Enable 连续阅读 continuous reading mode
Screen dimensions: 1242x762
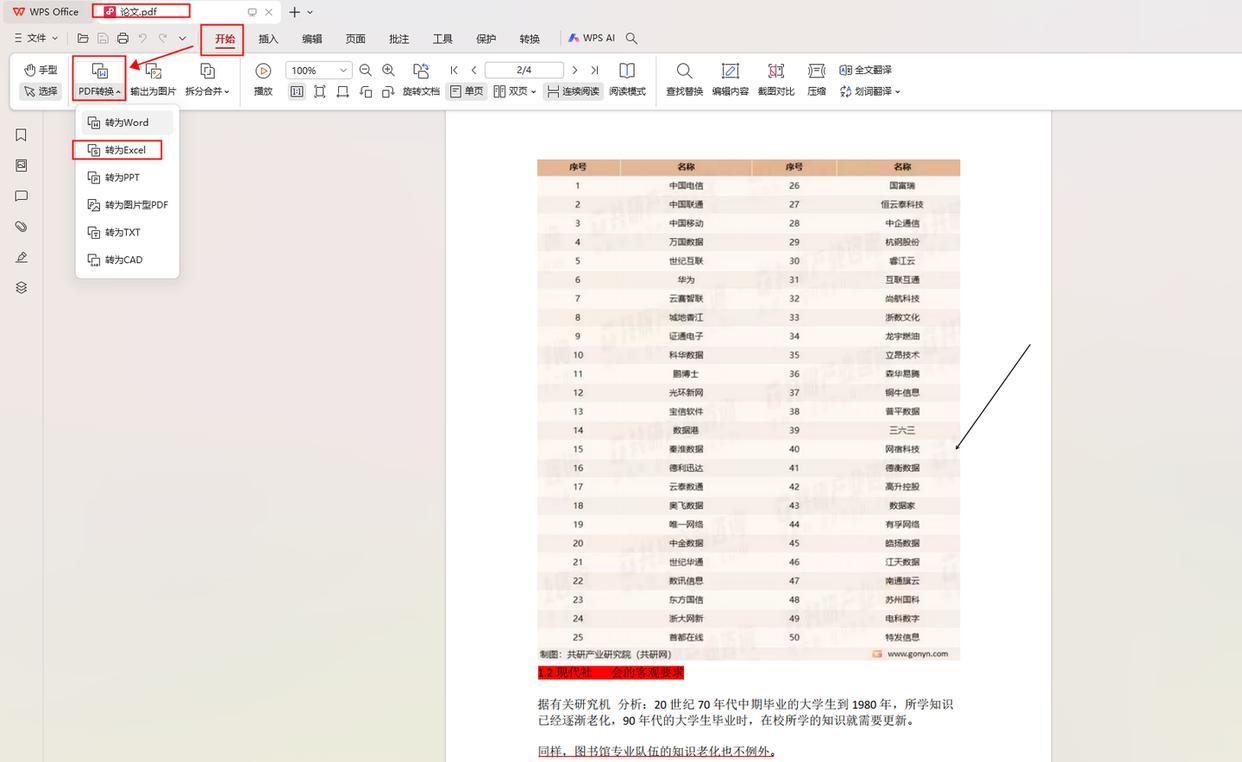click(579, 91)
